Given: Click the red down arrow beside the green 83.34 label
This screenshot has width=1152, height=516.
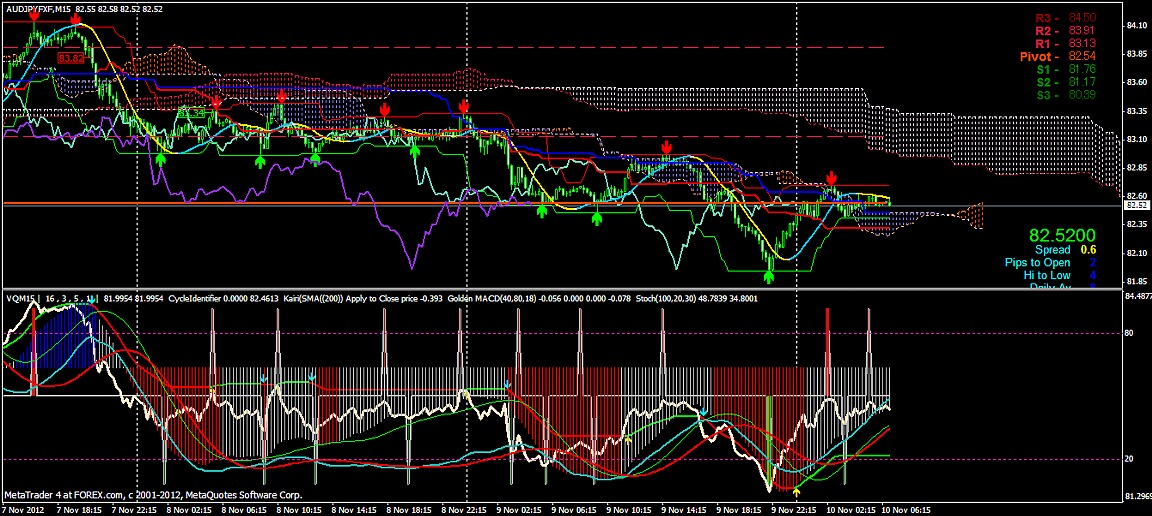Looking at the screenshot, I should [x=217, y=102].
